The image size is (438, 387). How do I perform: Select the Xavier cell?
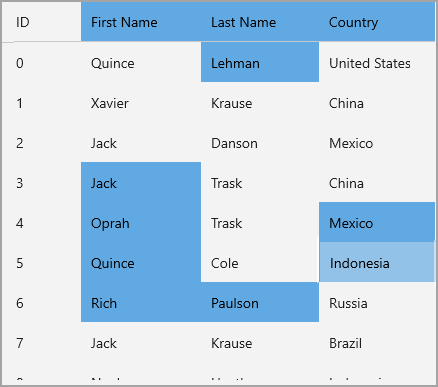click(141, 102)
